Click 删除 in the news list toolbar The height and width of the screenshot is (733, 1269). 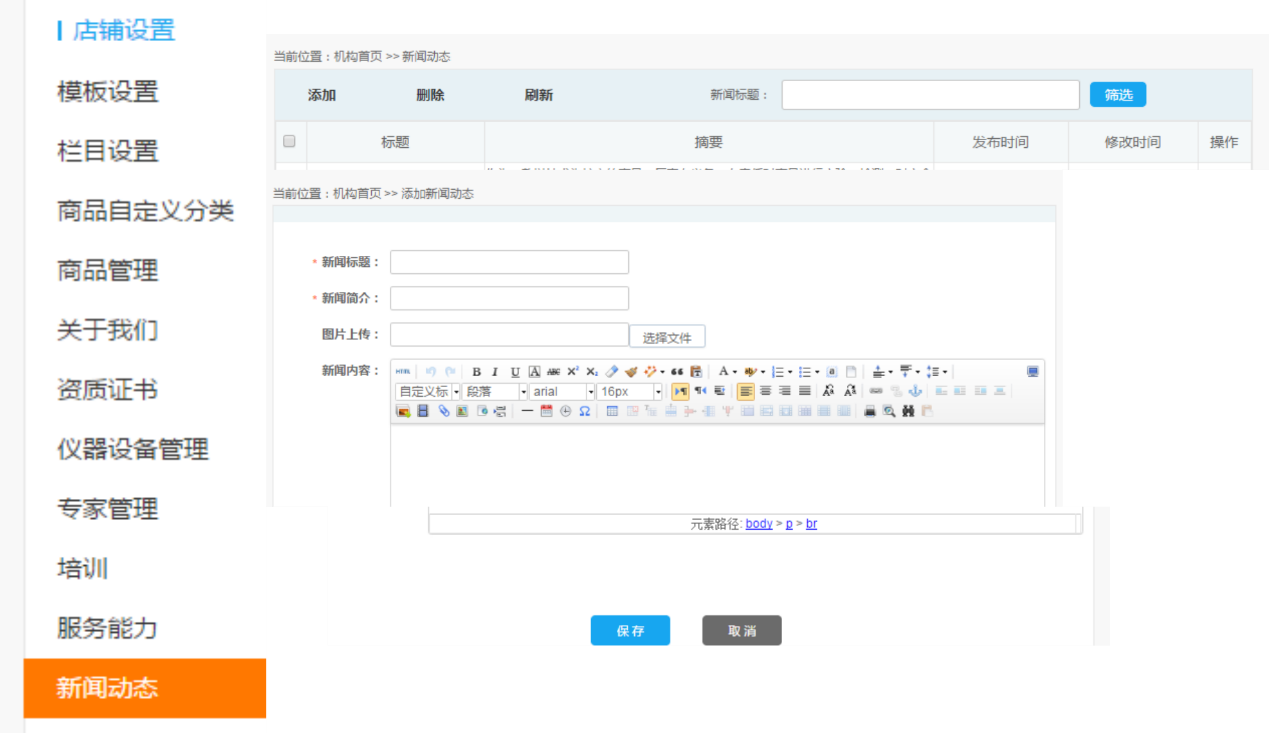coord(431,95)
